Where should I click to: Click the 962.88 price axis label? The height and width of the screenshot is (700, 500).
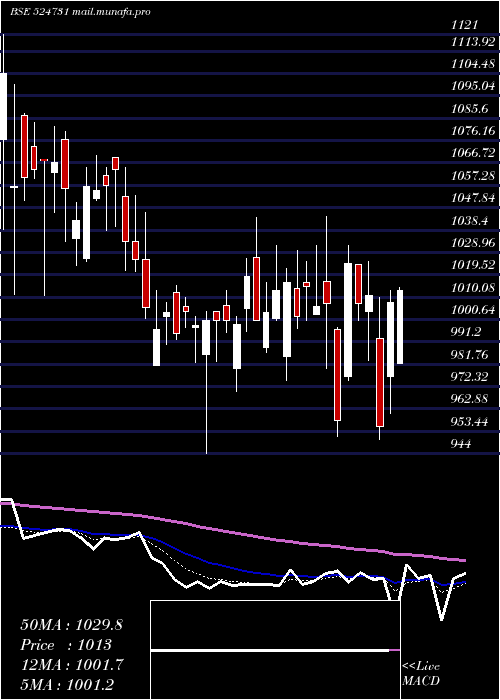471,399
